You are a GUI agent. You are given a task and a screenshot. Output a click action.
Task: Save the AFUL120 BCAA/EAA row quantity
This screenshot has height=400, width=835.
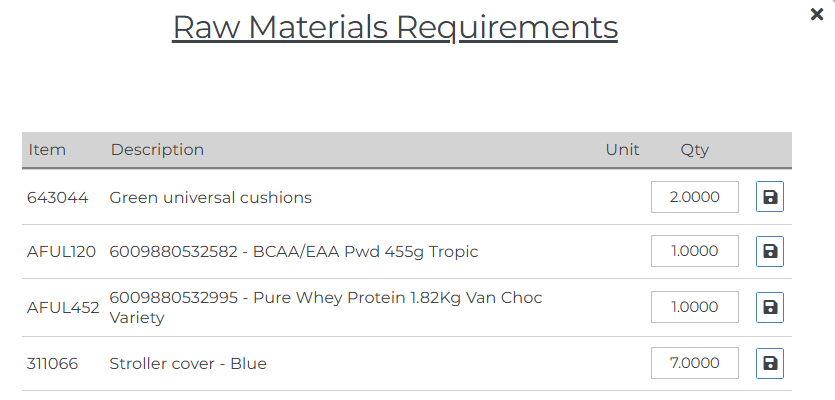click(769, 252)
